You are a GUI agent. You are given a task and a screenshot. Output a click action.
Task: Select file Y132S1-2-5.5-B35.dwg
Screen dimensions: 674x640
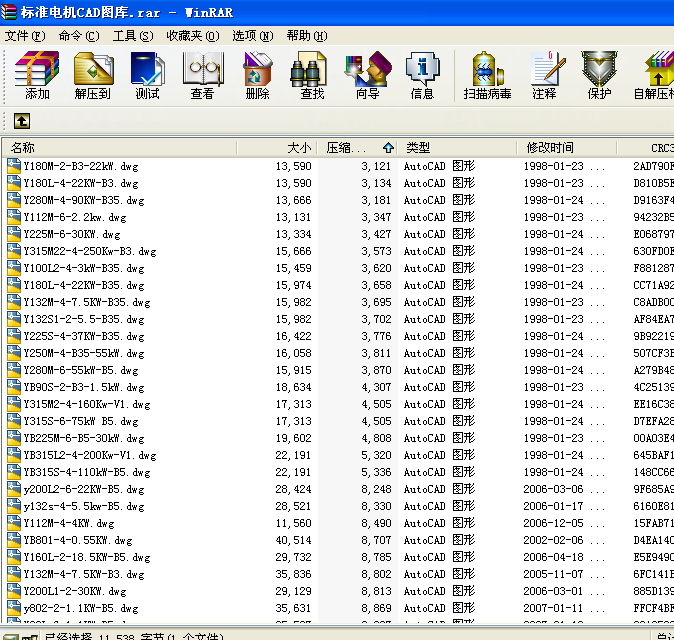[x=84, y=319]
